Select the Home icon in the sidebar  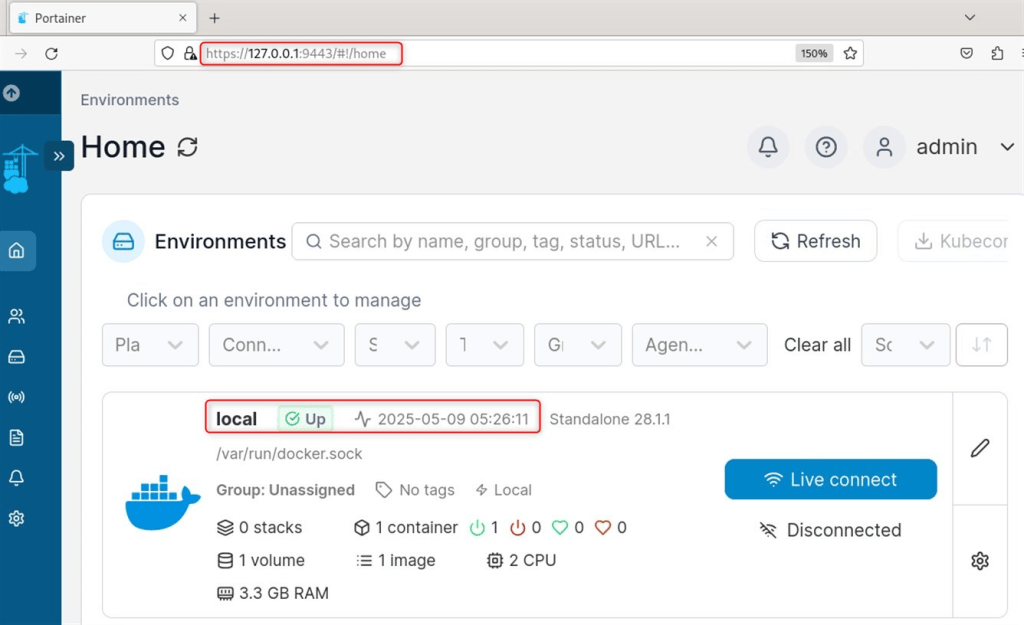[17, 251]
